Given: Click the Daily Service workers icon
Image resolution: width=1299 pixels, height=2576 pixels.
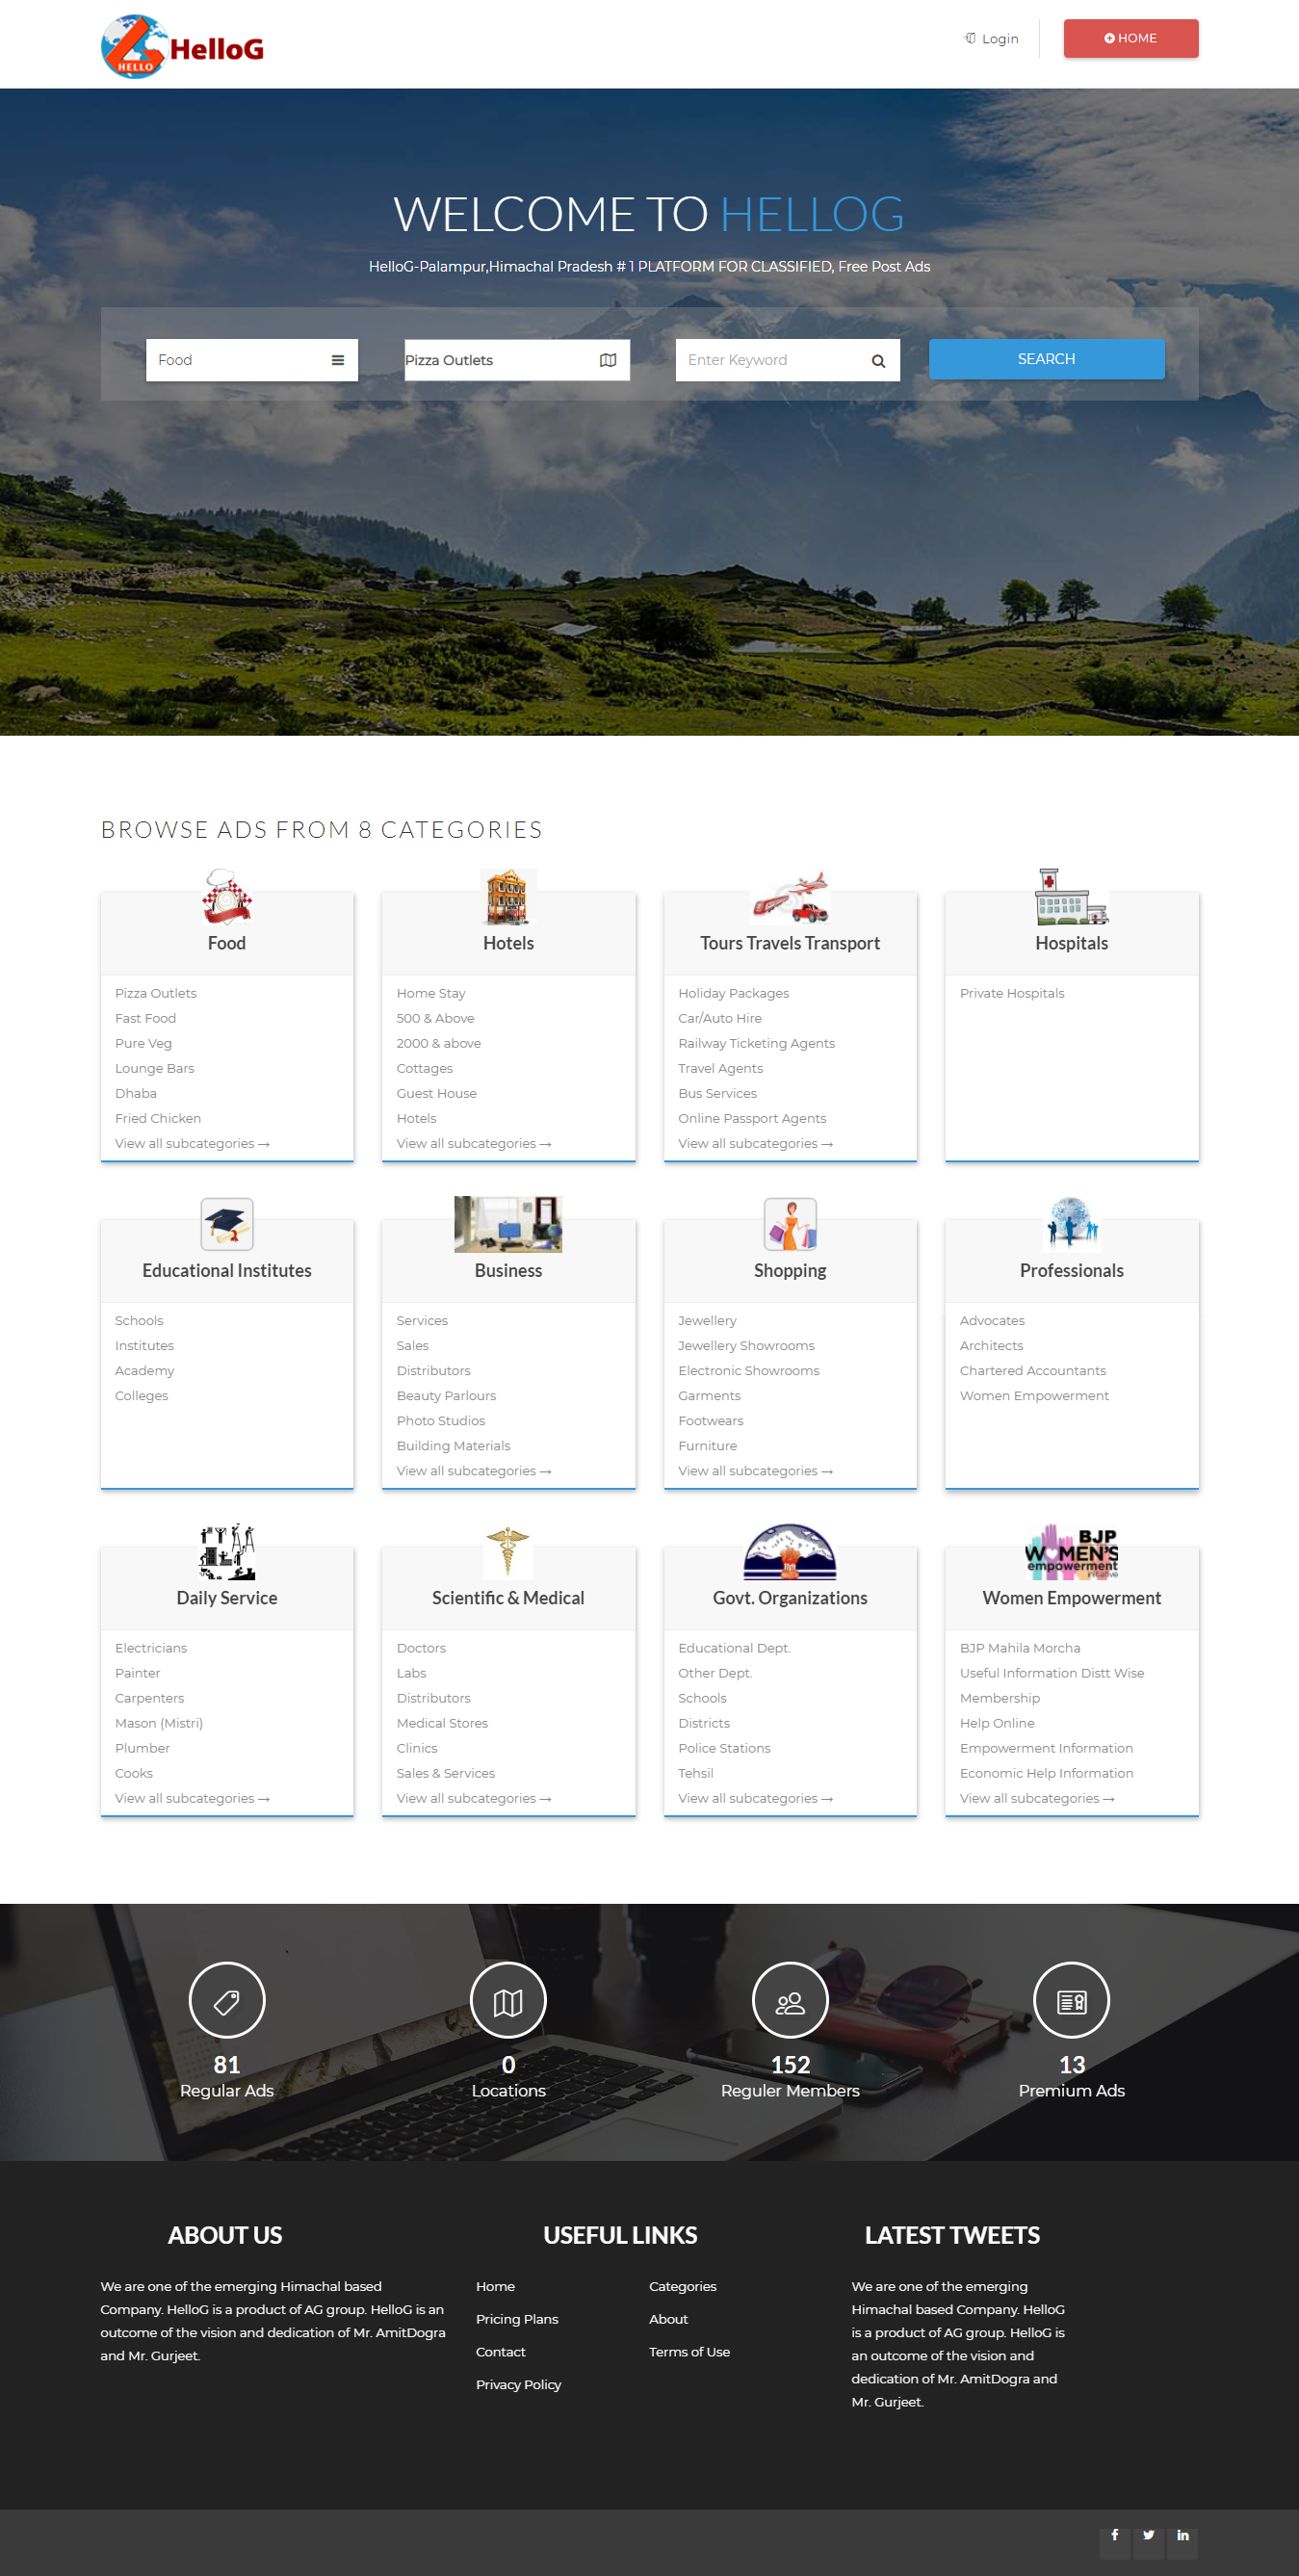Looking at the screenshot, I should pos(227,1551).
